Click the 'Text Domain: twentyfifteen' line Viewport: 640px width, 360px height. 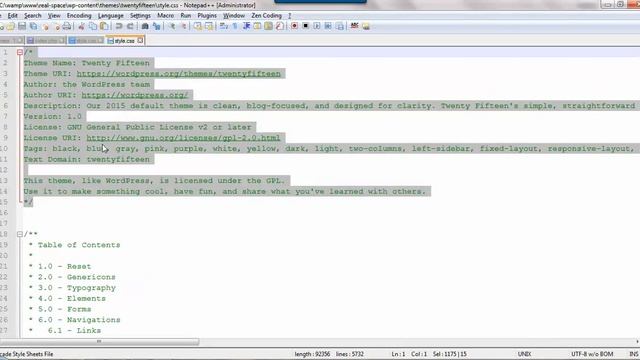87,160
